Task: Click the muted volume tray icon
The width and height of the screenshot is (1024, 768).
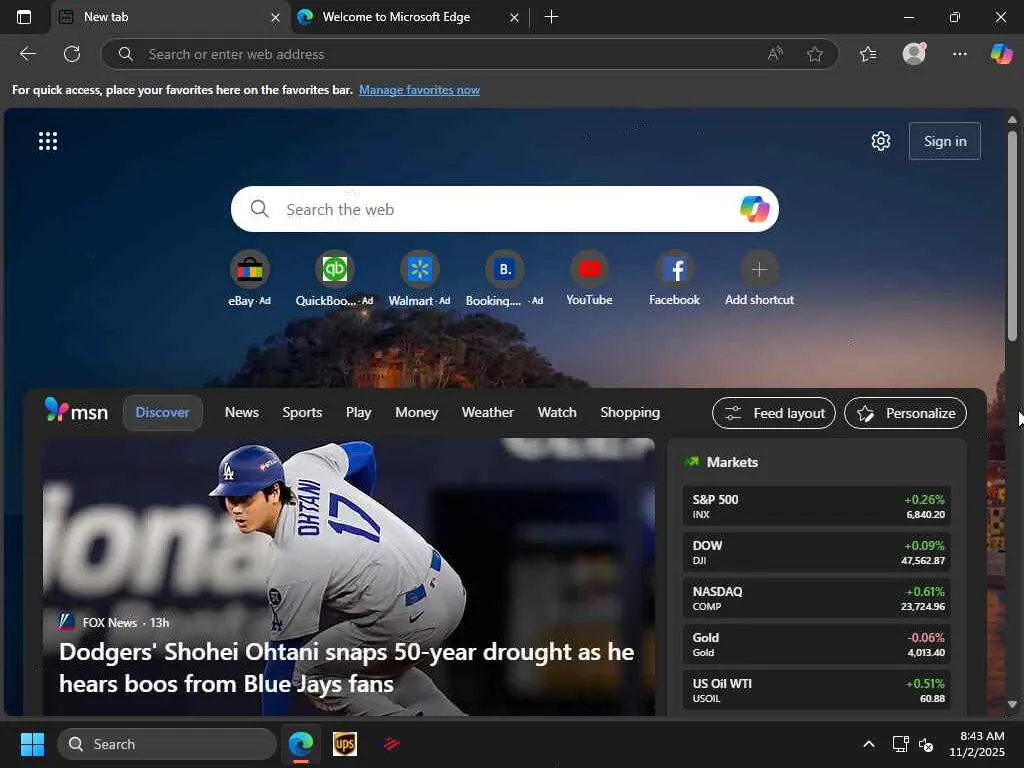Action: click(x=925, y=744)
